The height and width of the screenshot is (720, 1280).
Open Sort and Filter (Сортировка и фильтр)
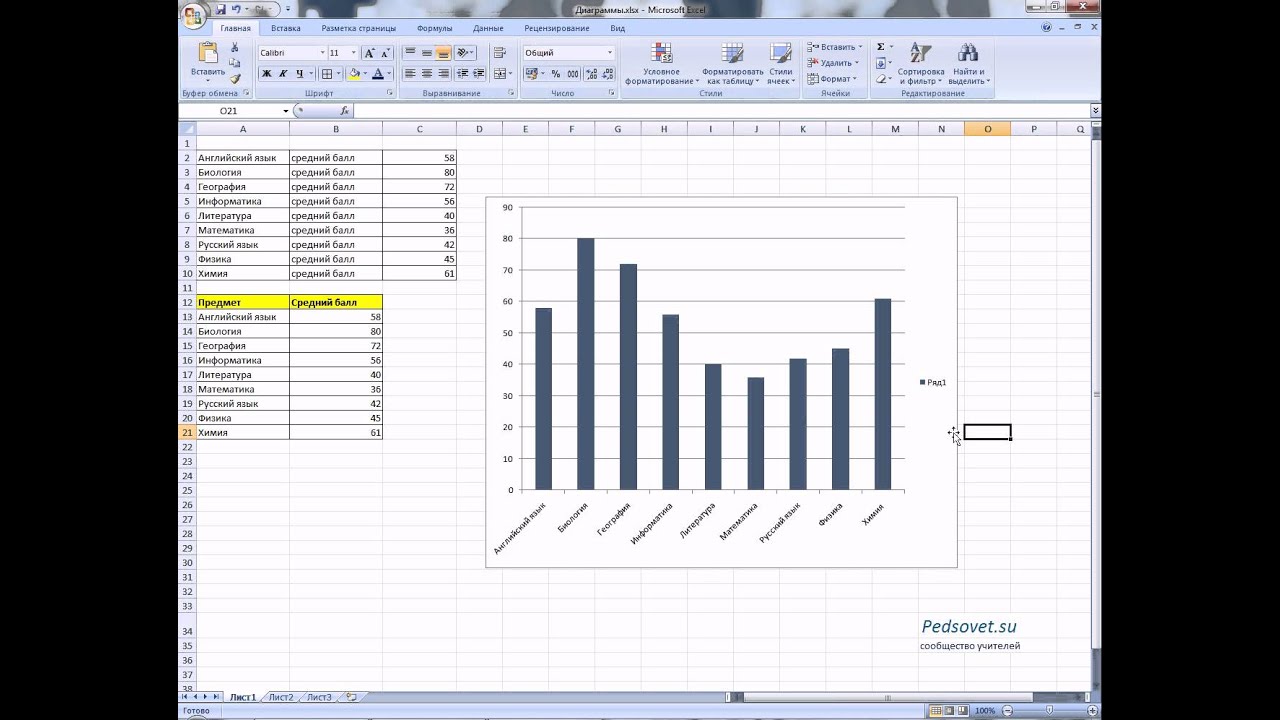[921, 64]
